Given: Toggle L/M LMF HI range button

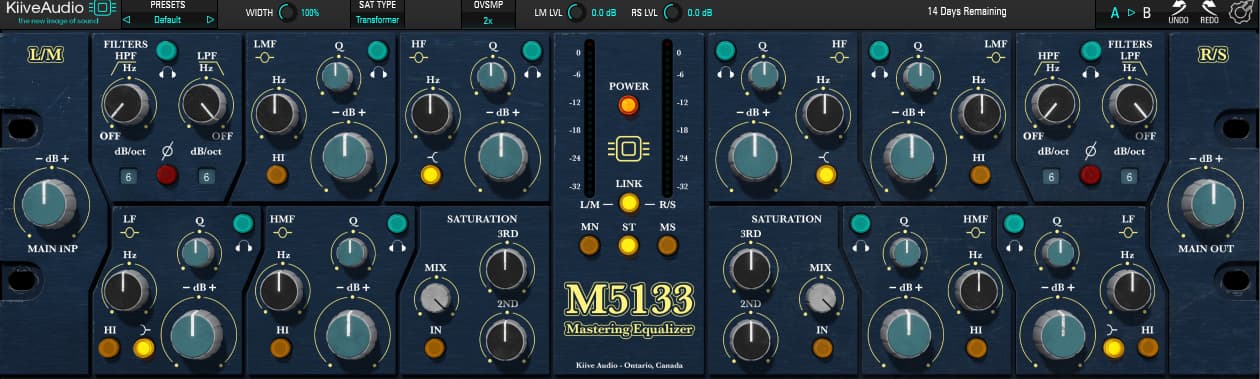Looking at the screenshot, I should [277, 176].
